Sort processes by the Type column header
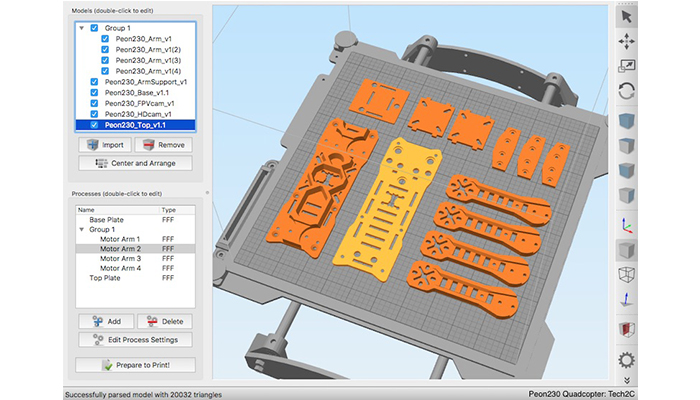The height and width of the screenshot is (400, 700). click(177, 210)
